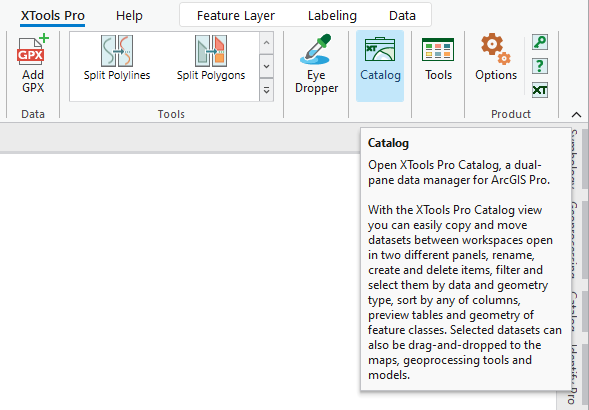Screen dimensions: 589x410
Task: Switch to the Labeling tab
Action: (x=332, y=16)
